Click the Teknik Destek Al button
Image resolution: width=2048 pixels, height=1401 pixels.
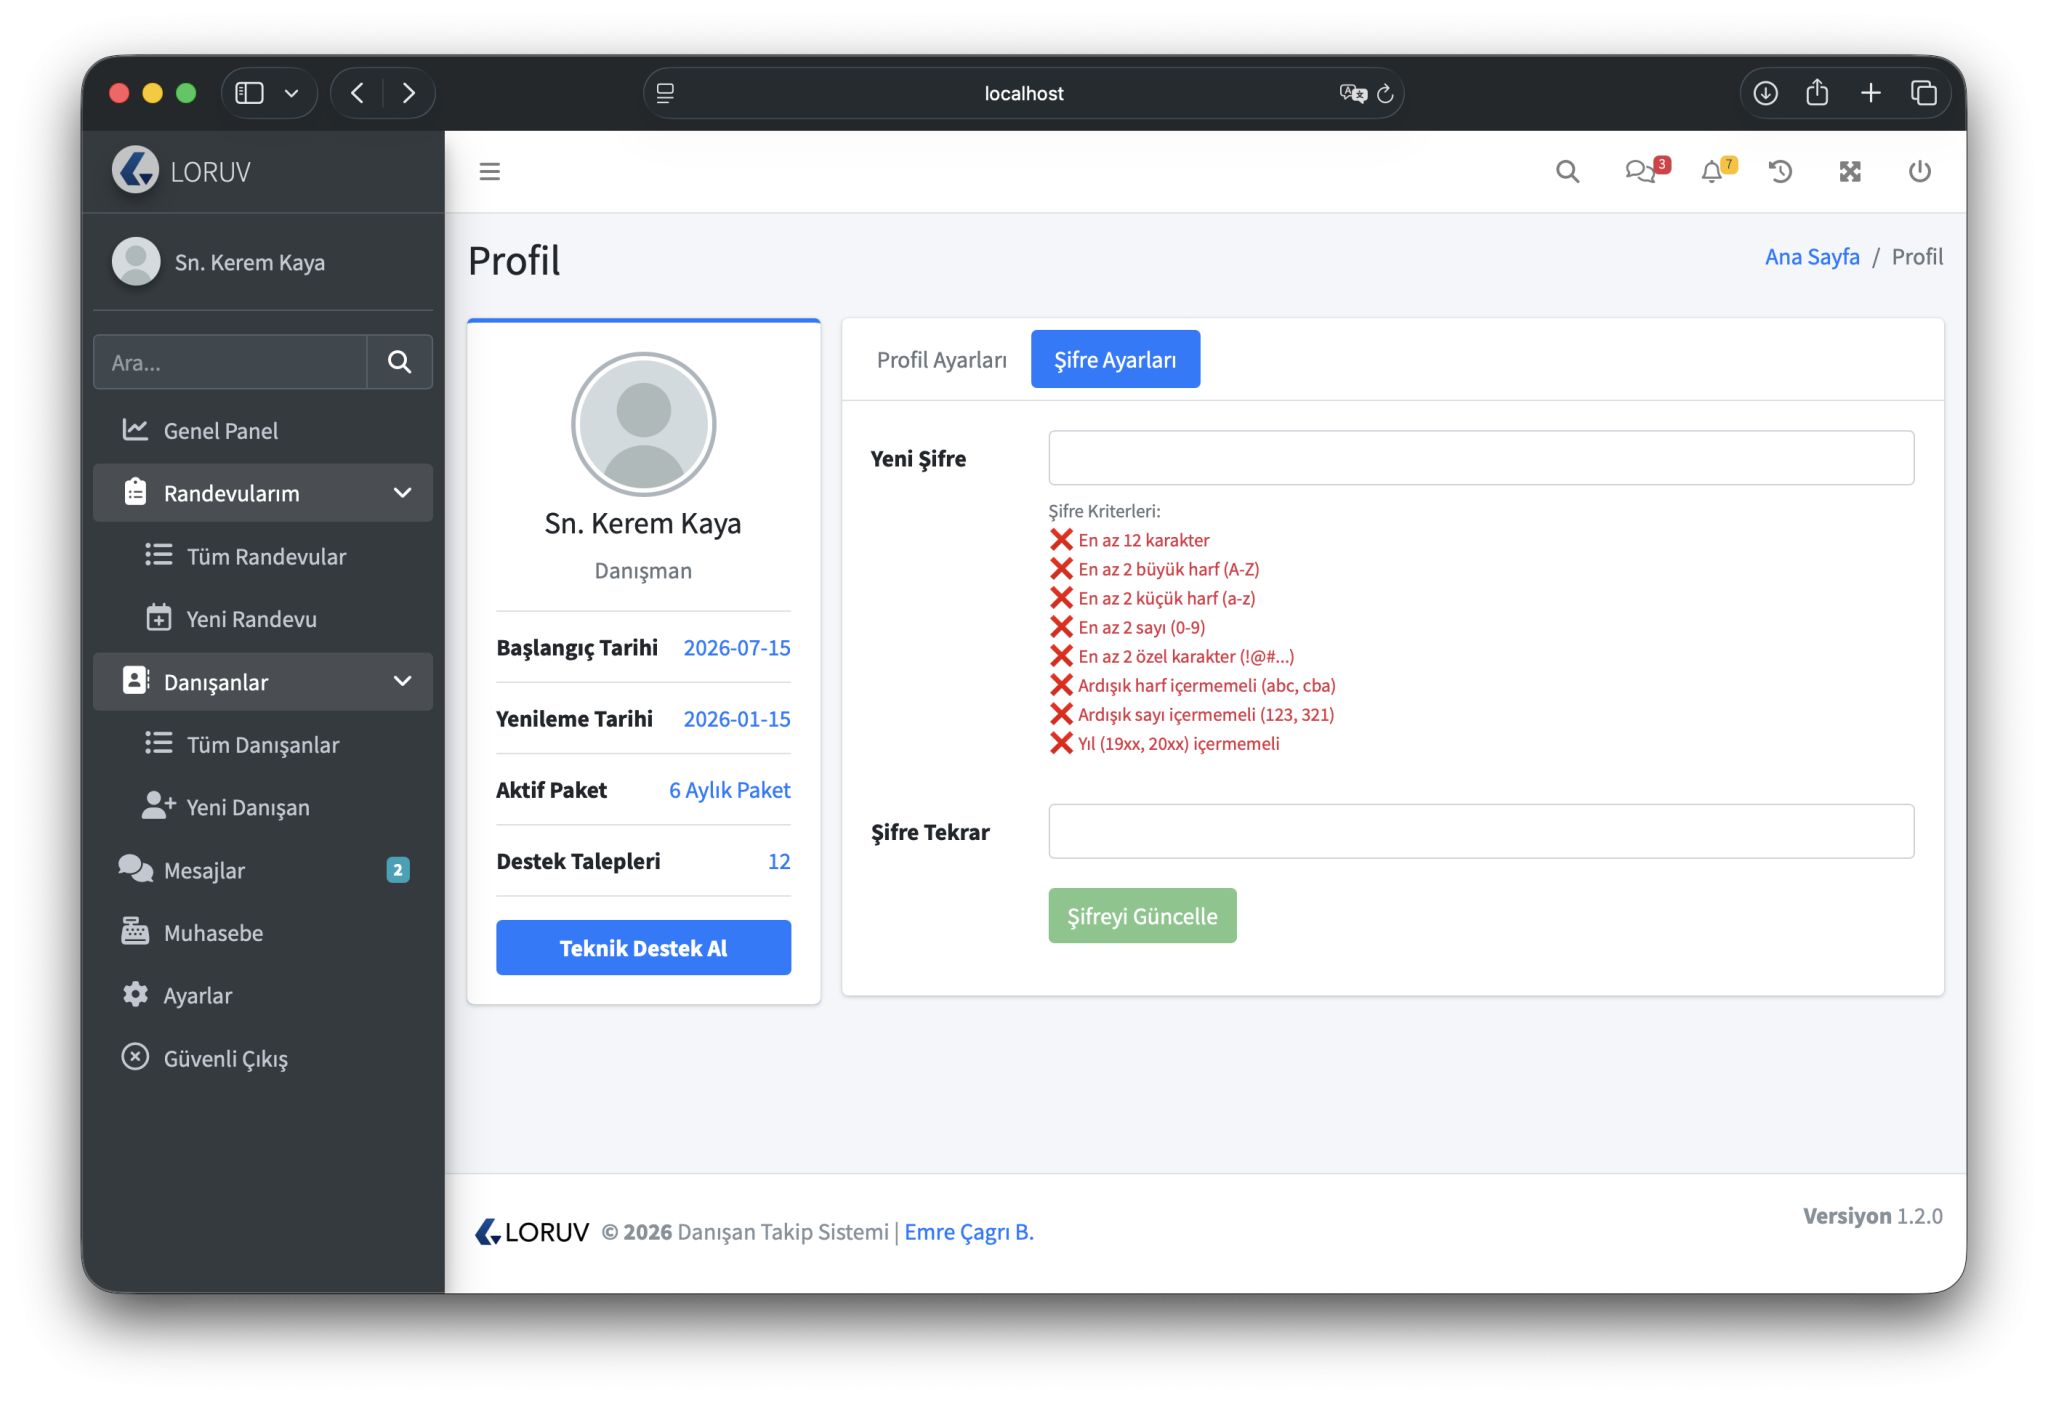643,948
